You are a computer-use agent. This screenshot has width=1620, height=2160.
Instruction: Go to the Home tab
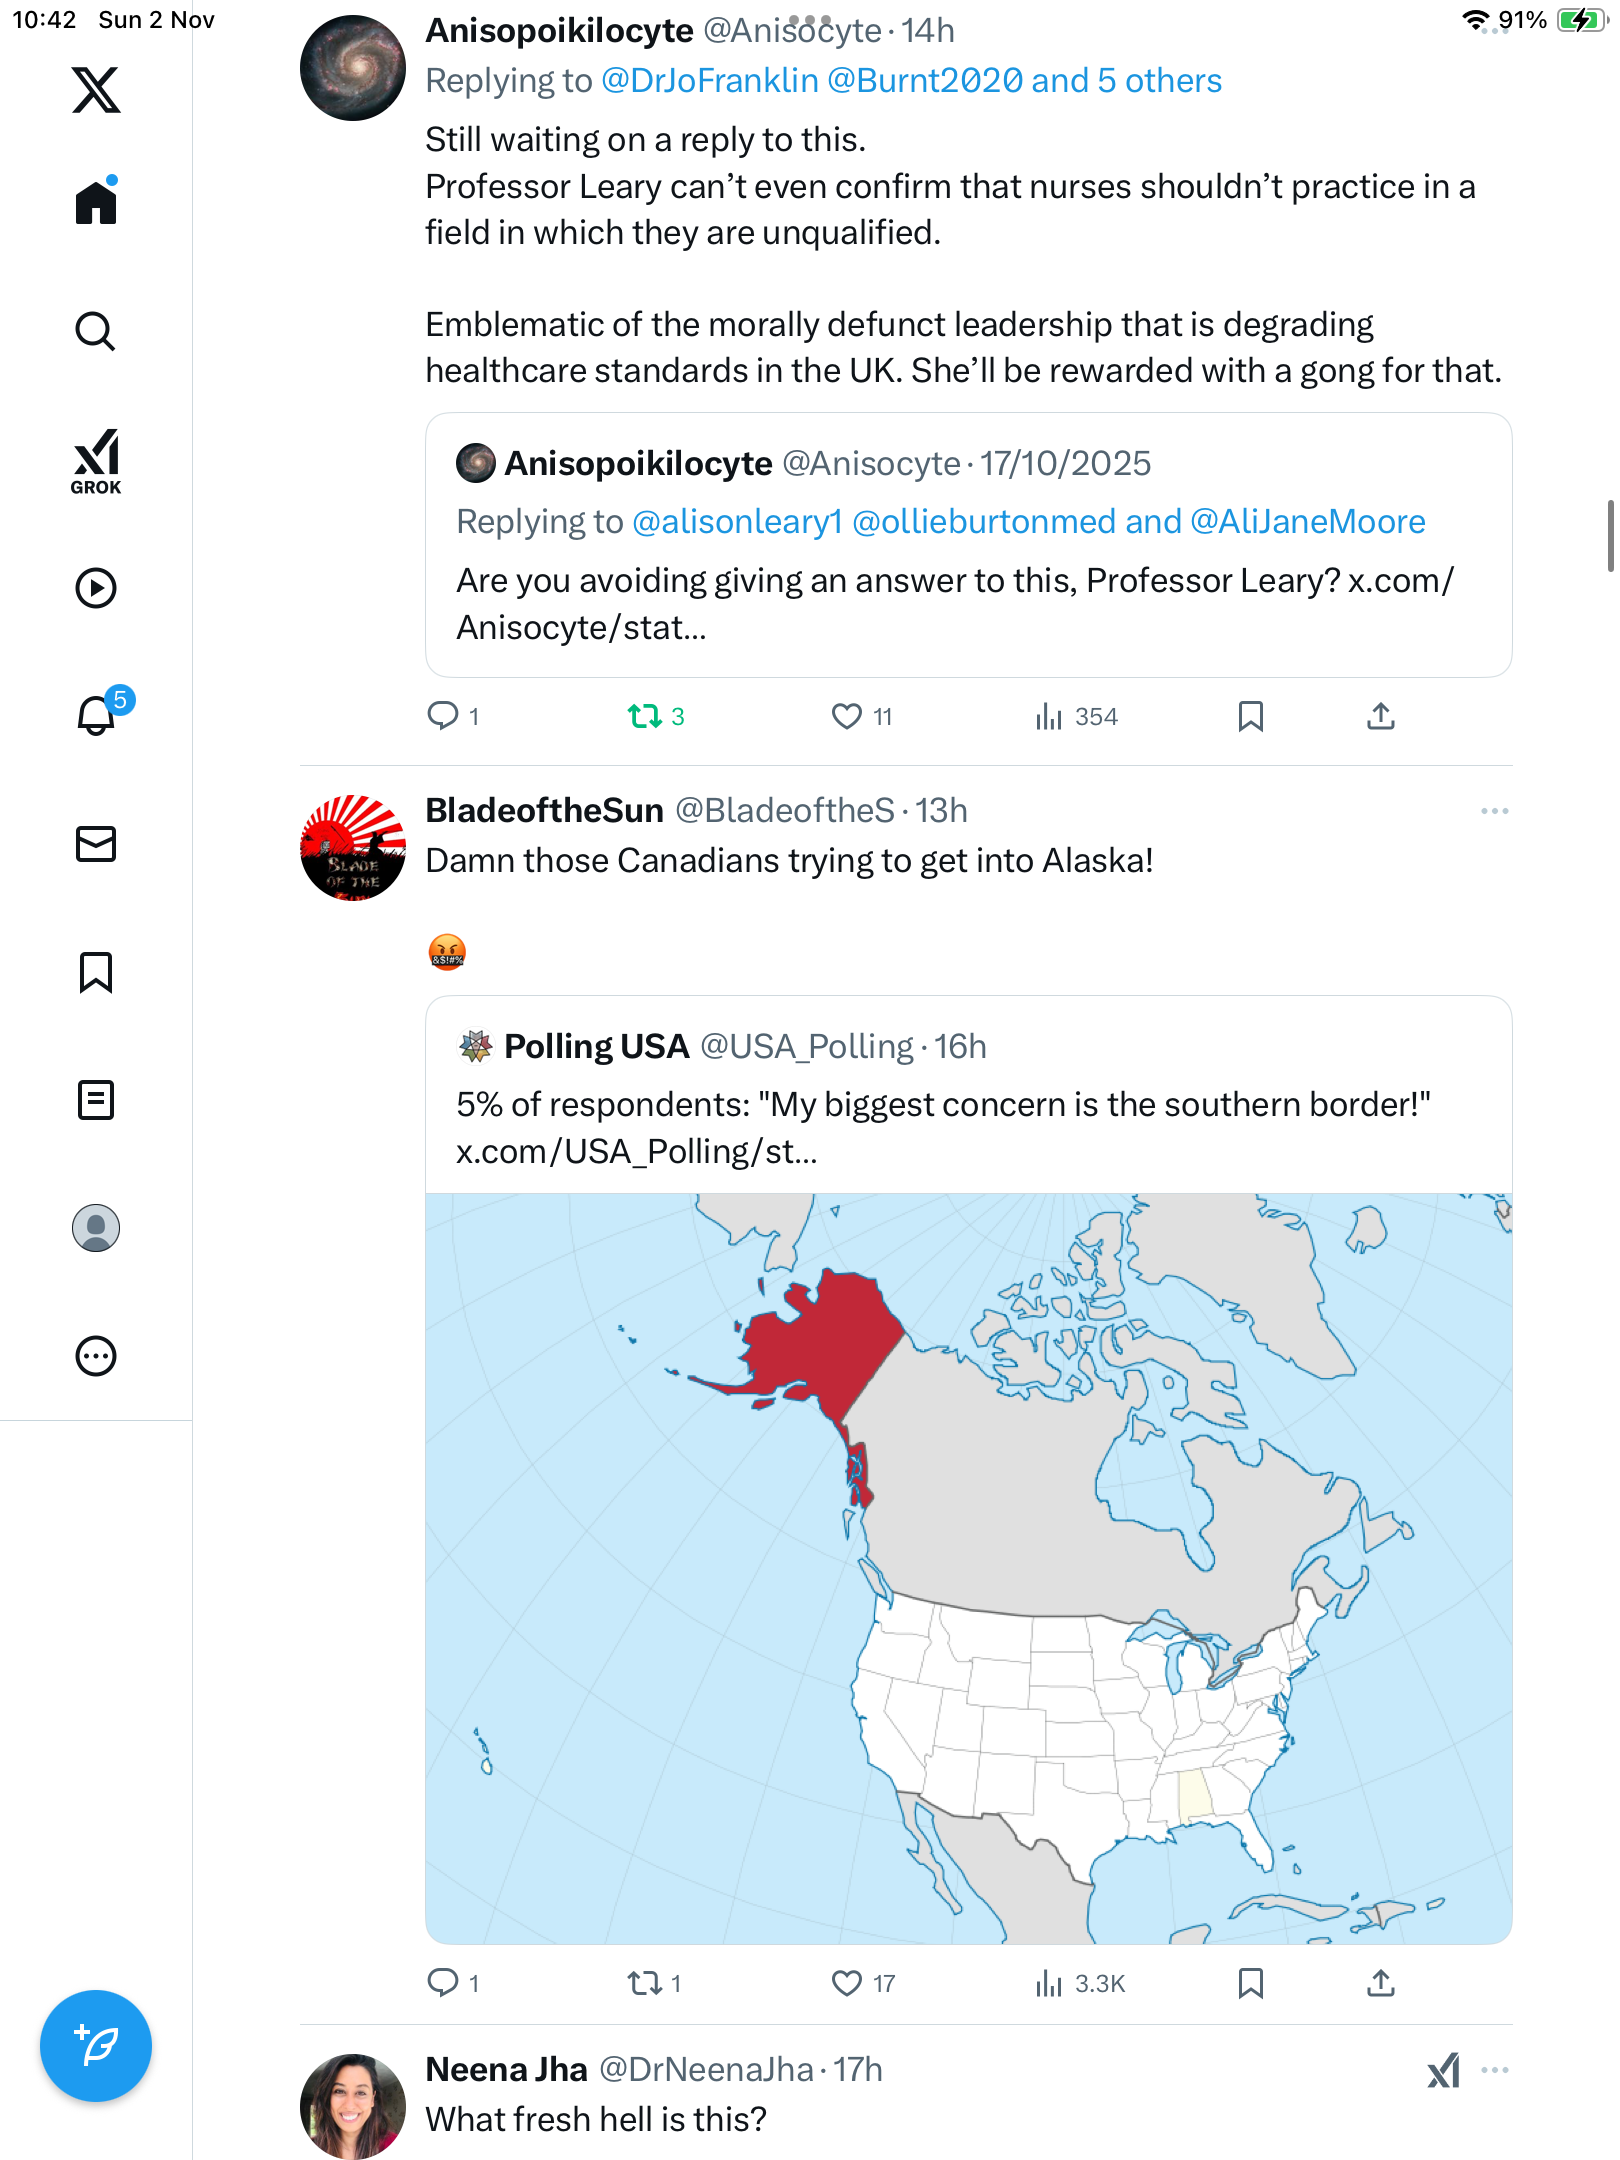click(96, 203)
